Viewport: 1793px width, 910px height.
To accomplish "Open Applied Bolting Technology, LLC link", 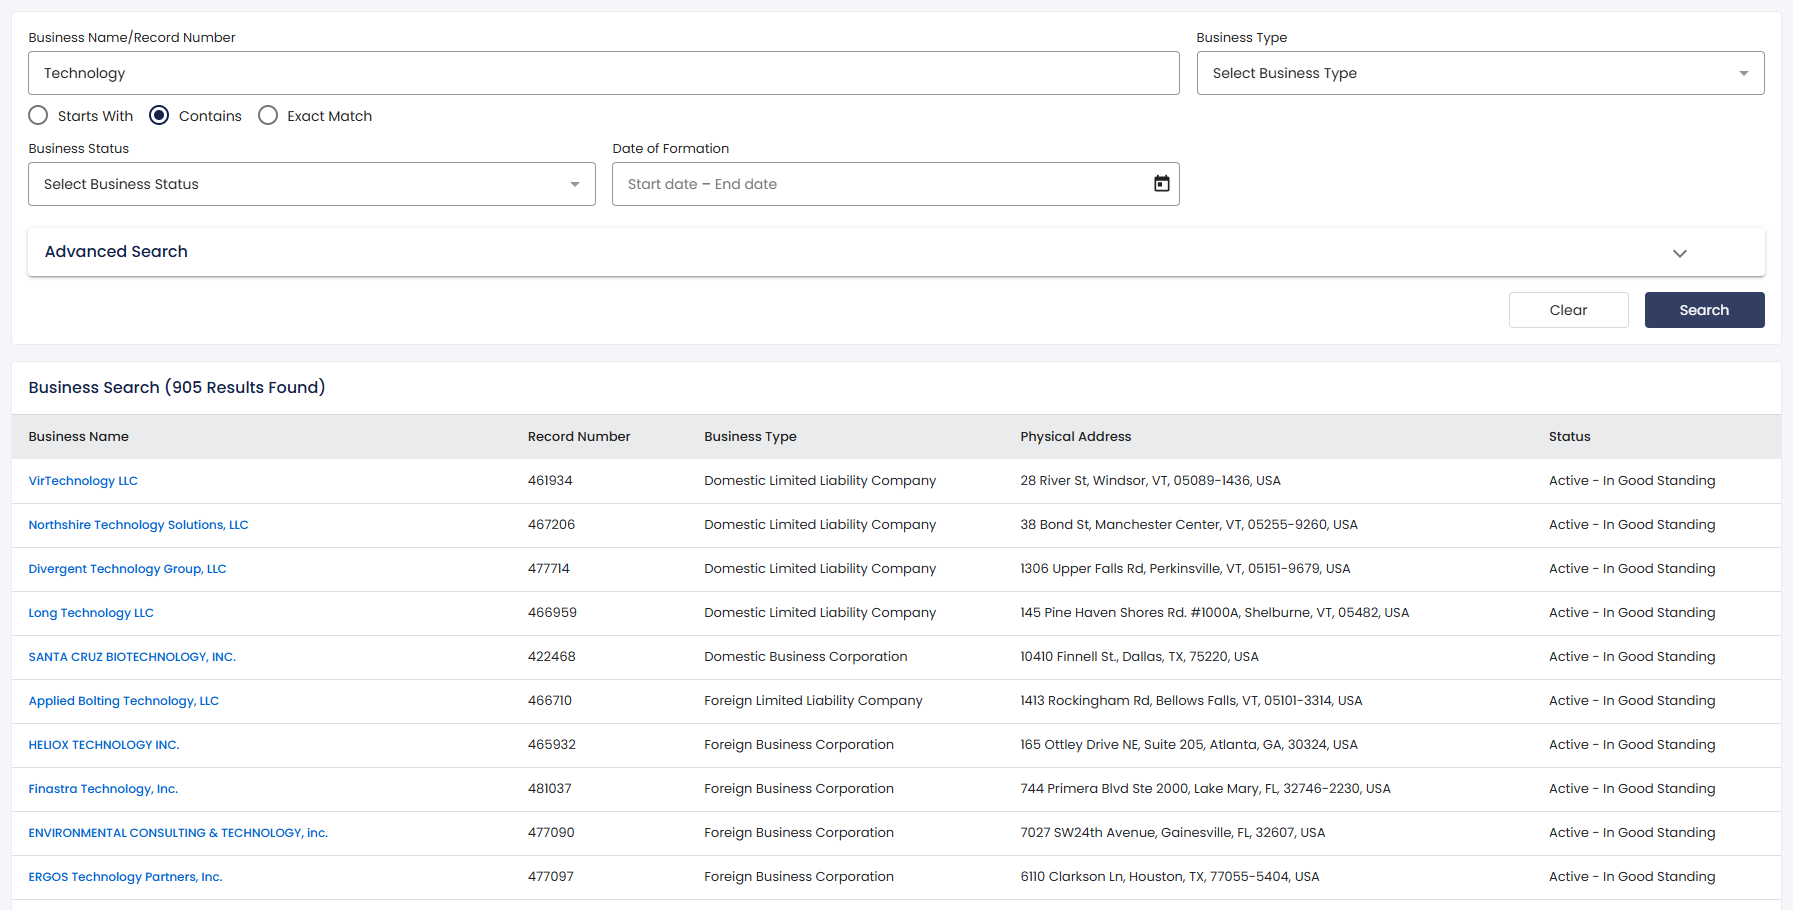I will [123, 701].
